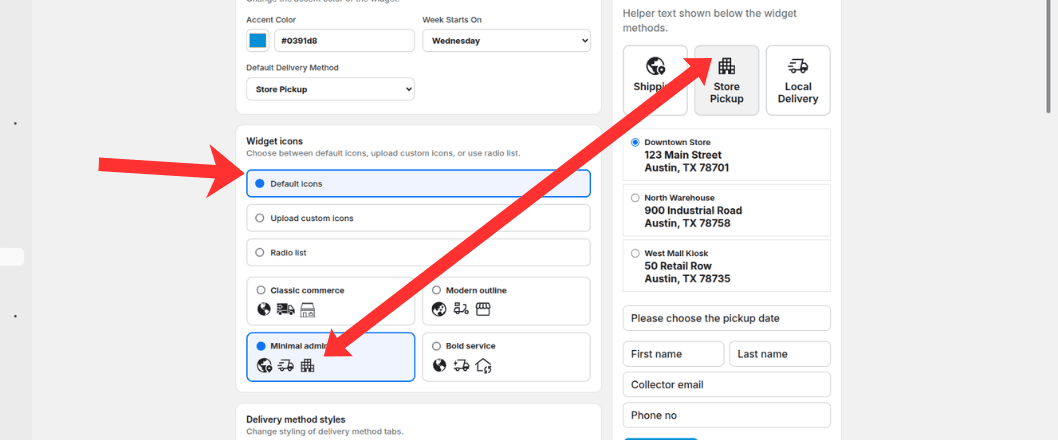Click the Modern outline delivery cart icon
Screen dimensions: 1058x440
coord(462,310)
